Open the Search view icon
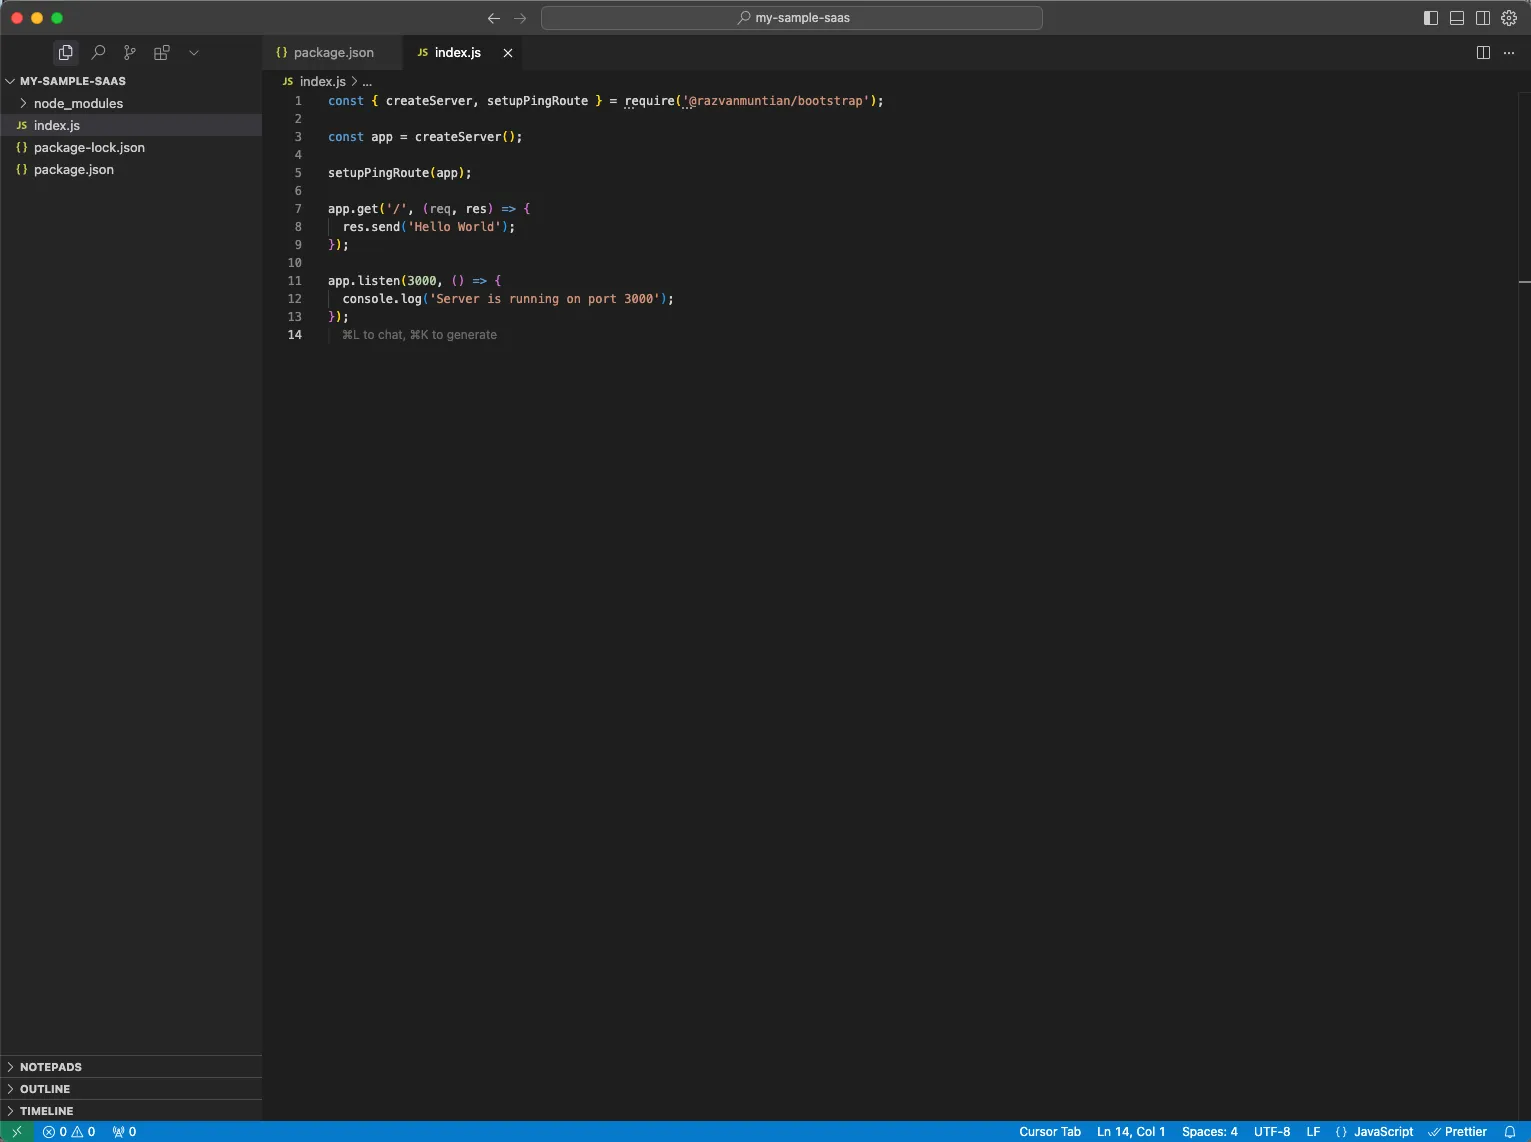1531x1142 pixels. 98,52
